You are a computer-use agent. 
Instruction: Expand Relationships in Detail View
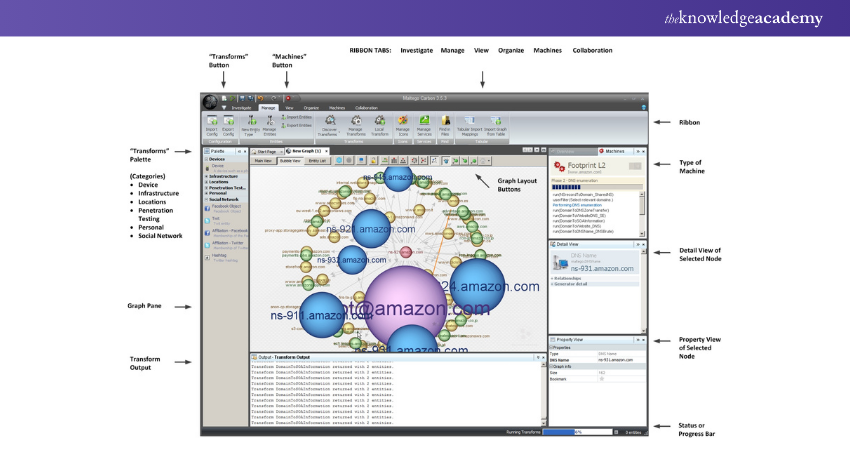[552, 278]
